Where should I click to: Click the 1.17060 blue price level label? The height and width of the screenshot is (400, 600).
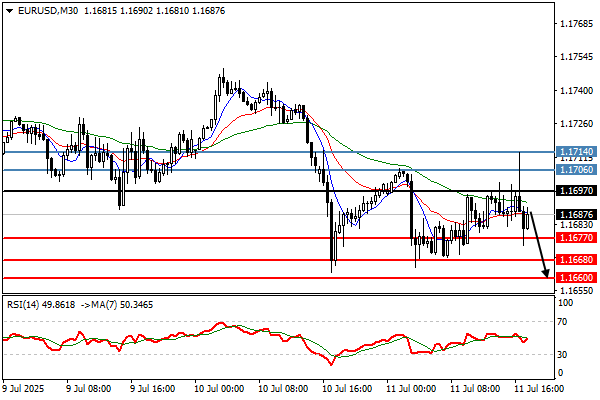click(x=576, y=170)
